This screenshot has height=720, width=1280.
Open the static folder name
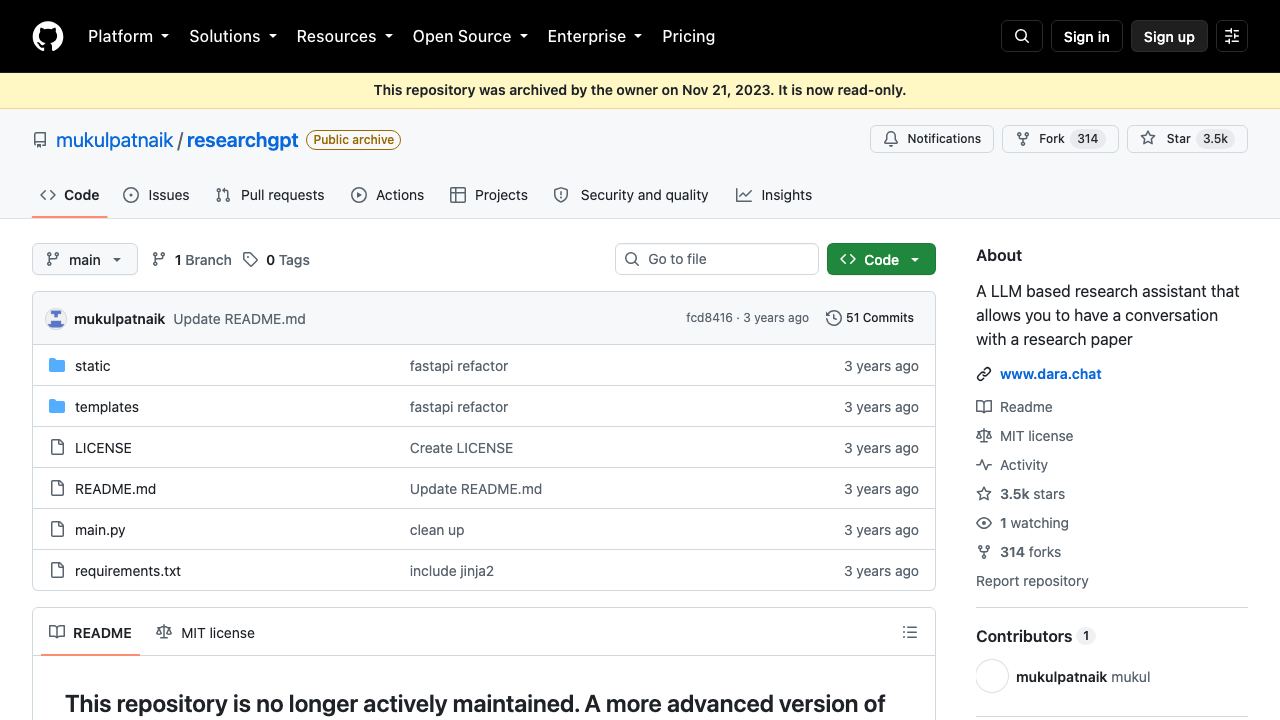click(93, 366)
